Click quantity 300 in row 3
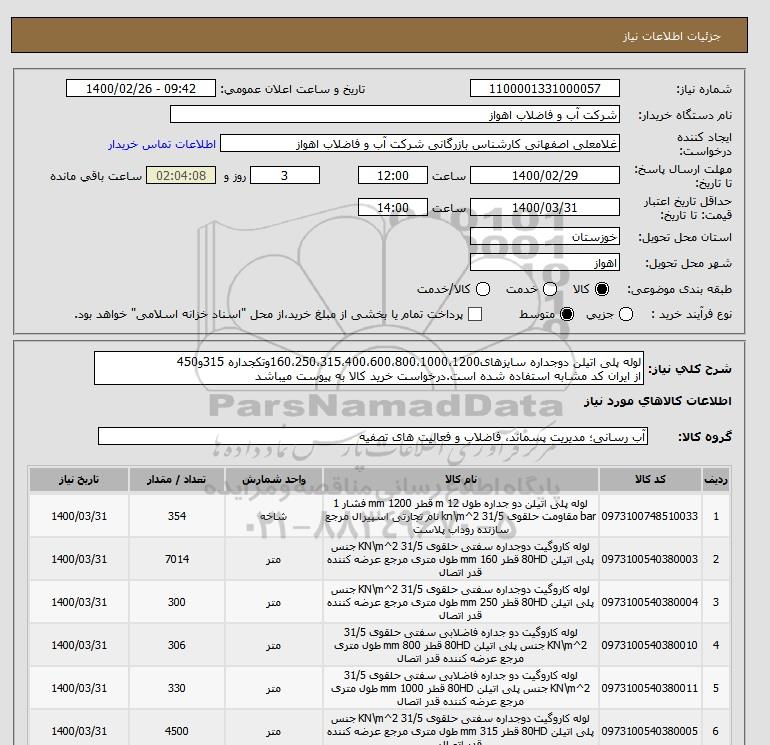The image size is (770, 745). click(177, 602)
